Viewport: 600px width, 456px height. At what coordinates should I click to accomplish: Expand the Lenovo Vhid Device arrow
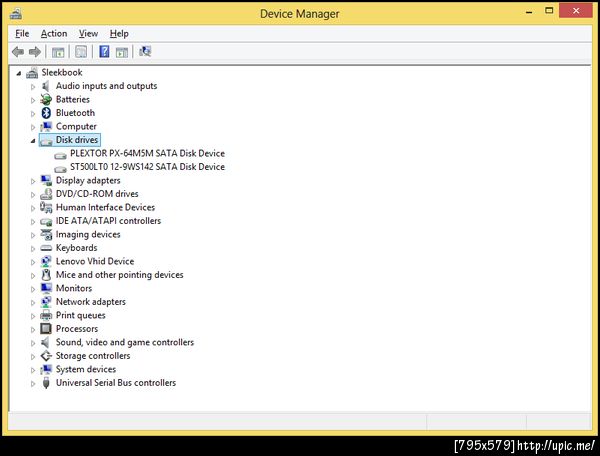tap(33, 262)
